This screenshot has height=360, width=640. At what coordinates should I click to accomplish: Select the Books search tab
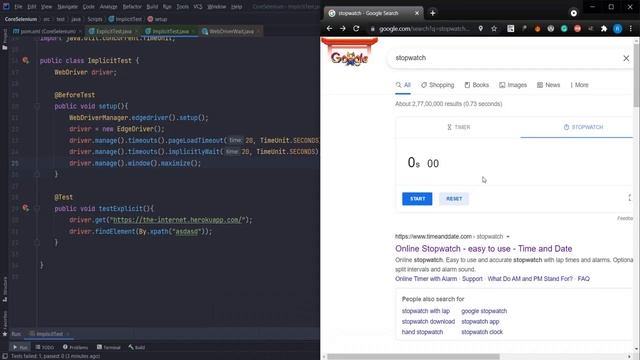tap(476, 85)
